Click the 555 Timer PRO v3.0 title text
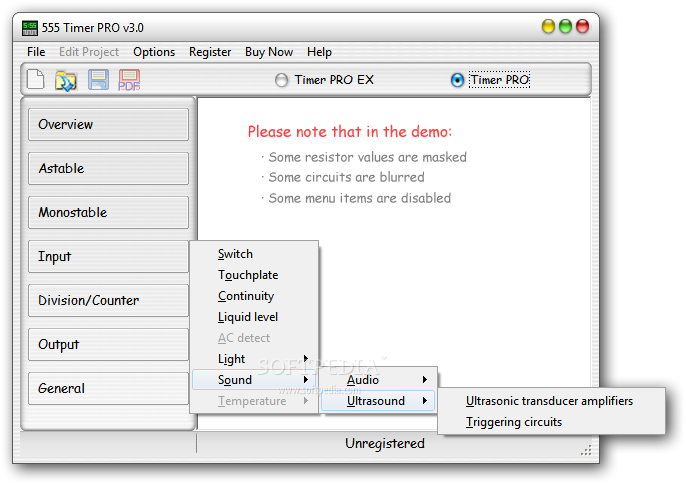The image size is (686, 484). pyautogui.click(x=93, y=28)
